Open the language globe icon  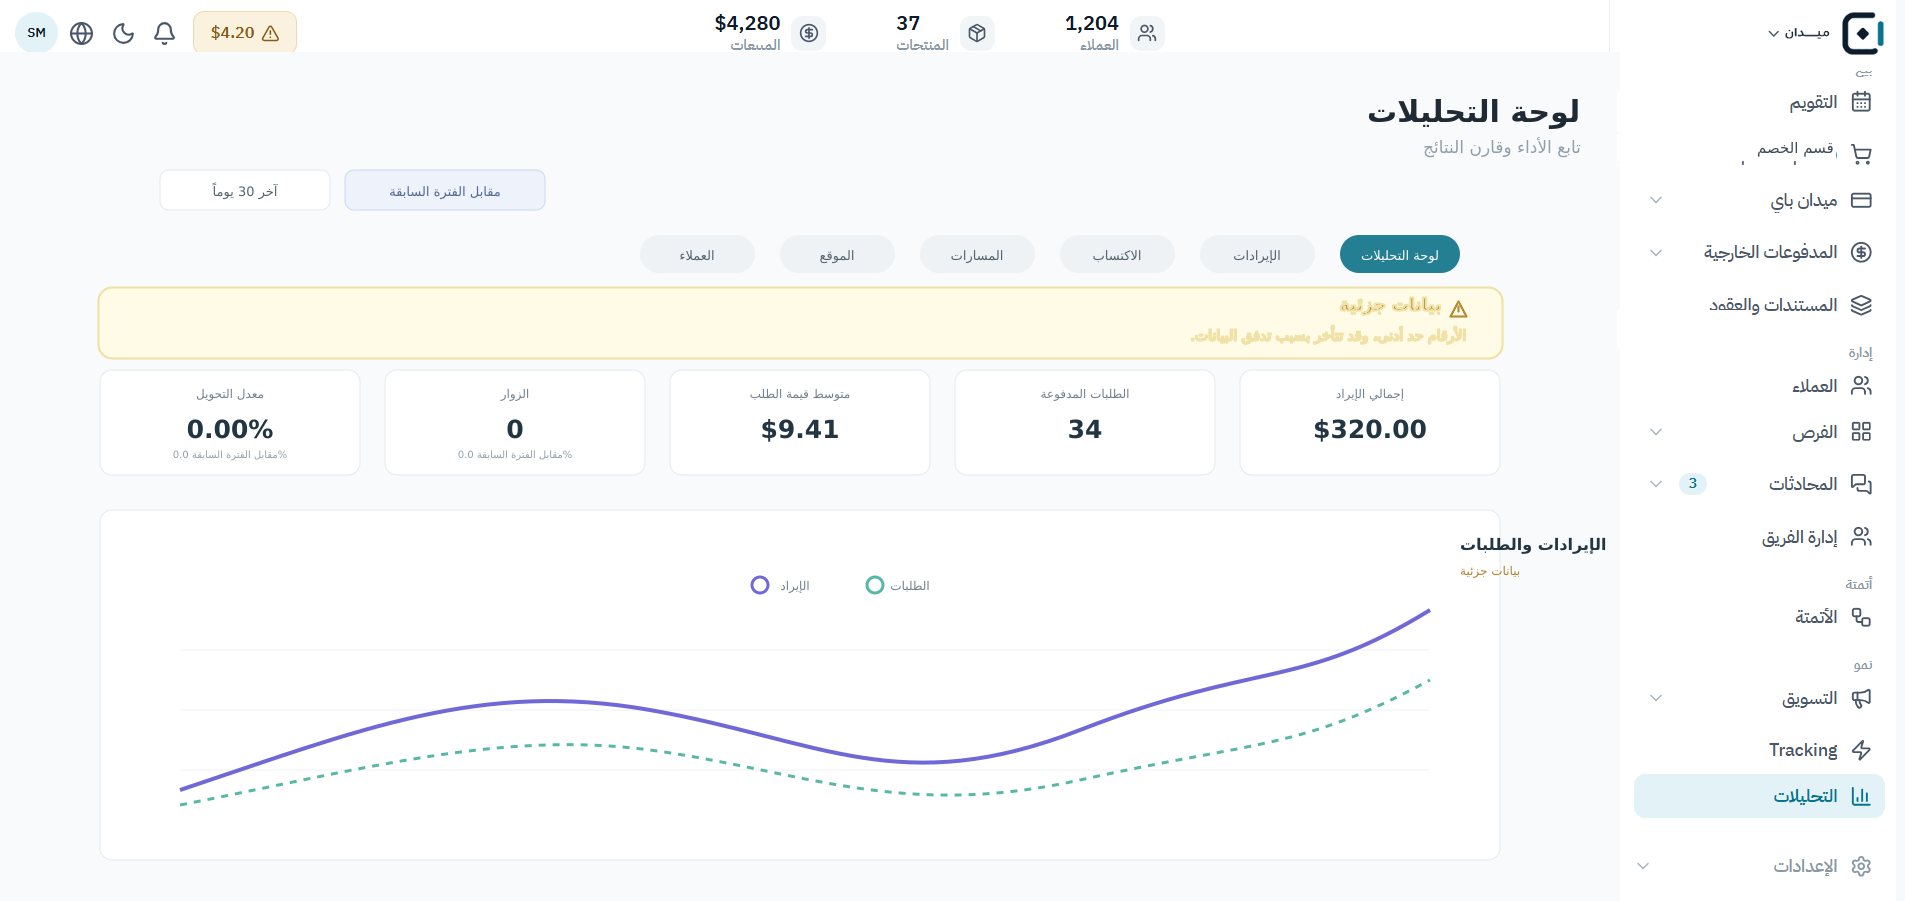click(82, 33)
